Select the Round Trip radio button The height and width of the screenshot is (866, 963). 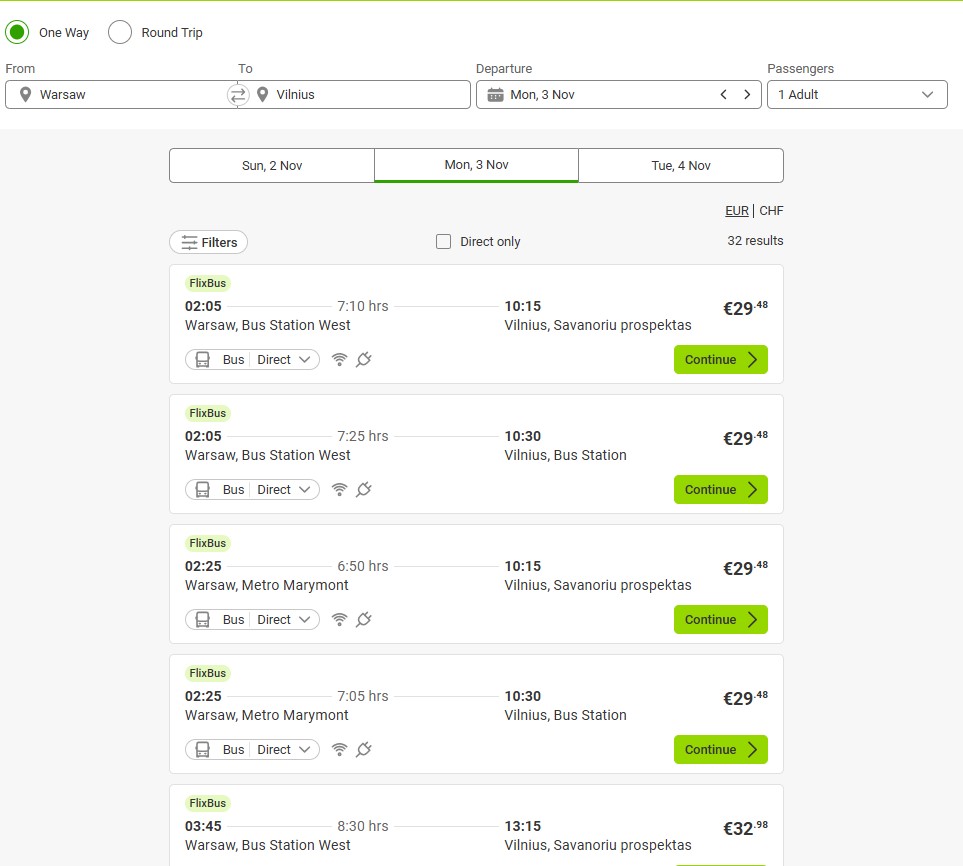coord(120,33)
